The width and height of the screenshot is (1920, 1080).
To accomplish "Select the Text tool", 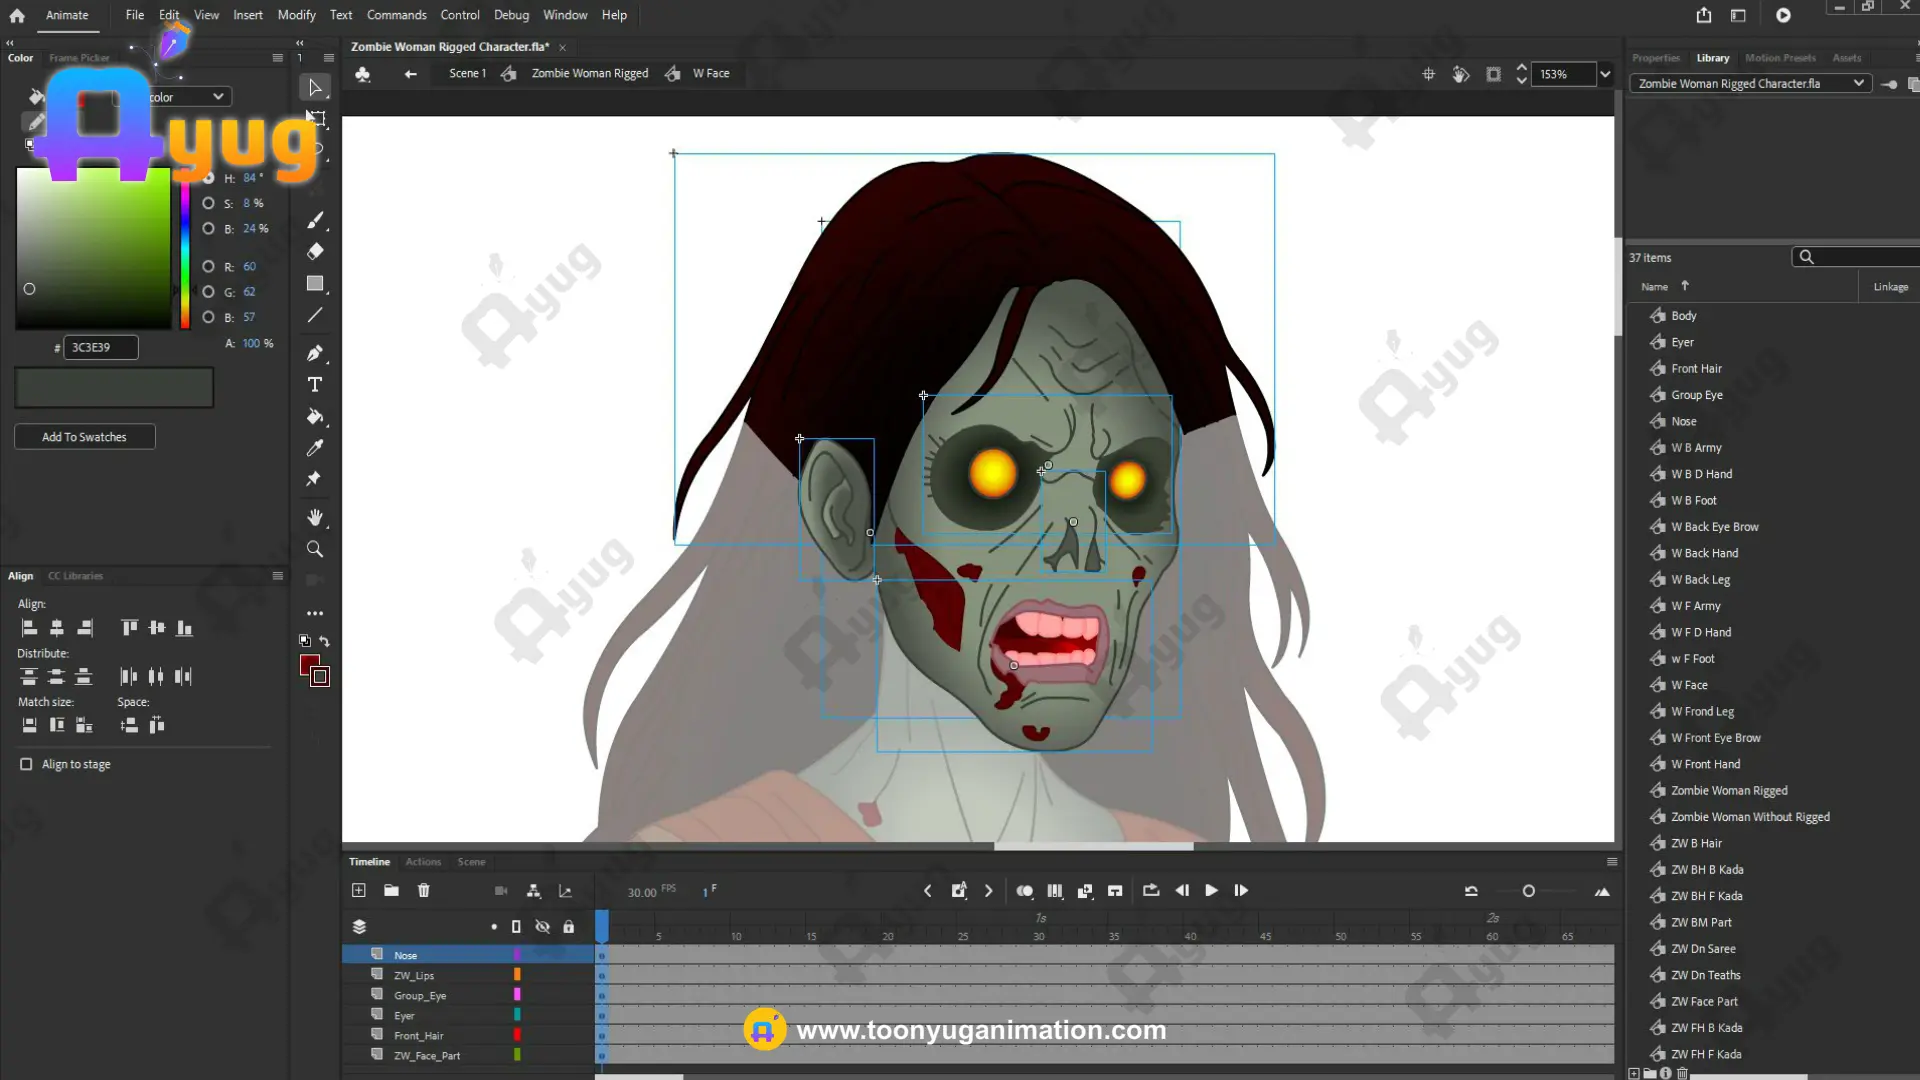I will pos(315,385).
